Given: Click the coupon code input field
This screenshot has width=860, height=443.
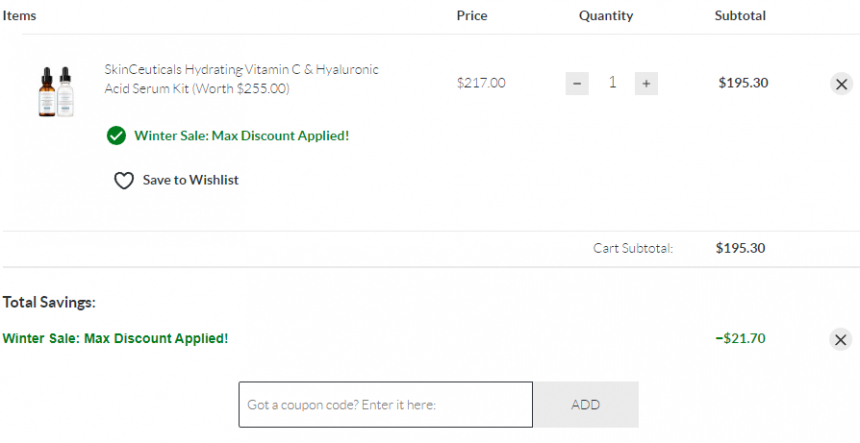Looking at the screenshot, I should pos(385,405).
